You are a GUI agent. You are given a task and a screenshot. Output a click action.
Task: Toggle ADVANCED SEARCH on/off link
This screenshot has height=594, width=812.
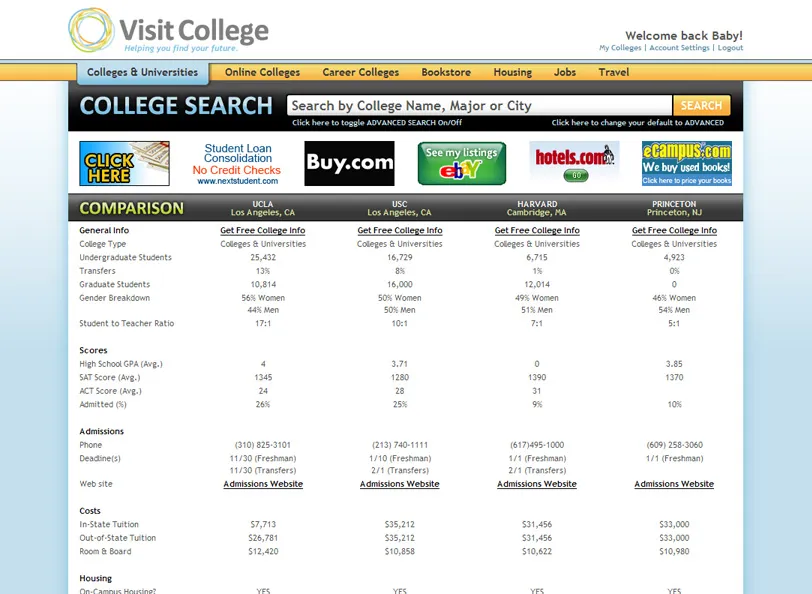(x=377, y=123)
